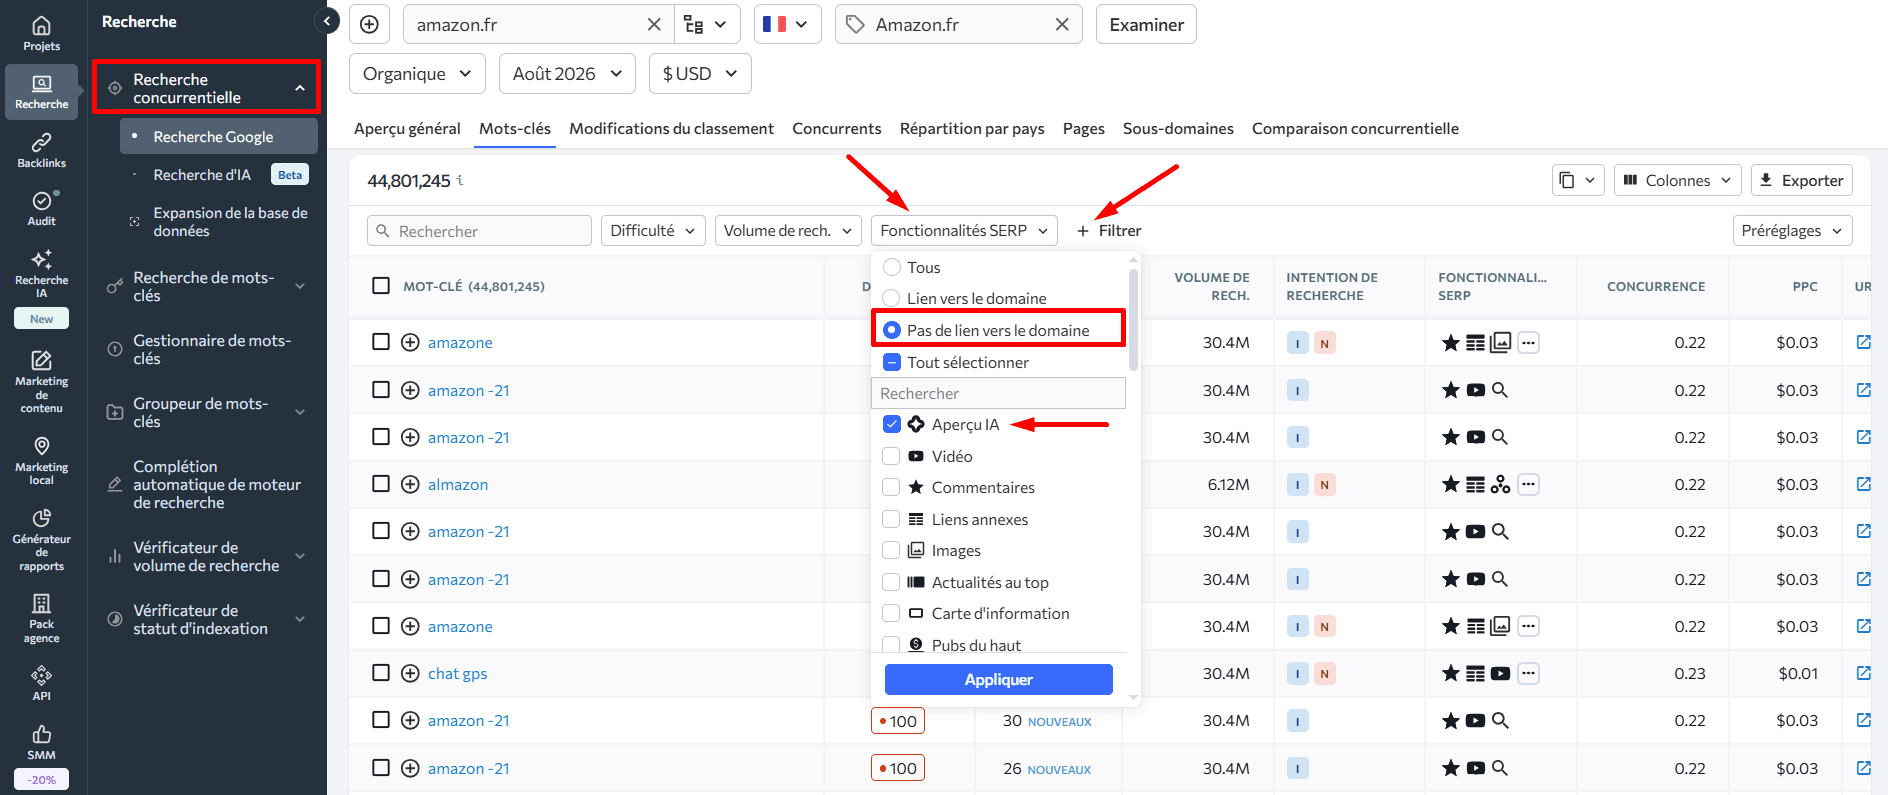This screenshot has width=1888, height=795.
Task: Click the Exporter button
Action: coord(1802,180)
